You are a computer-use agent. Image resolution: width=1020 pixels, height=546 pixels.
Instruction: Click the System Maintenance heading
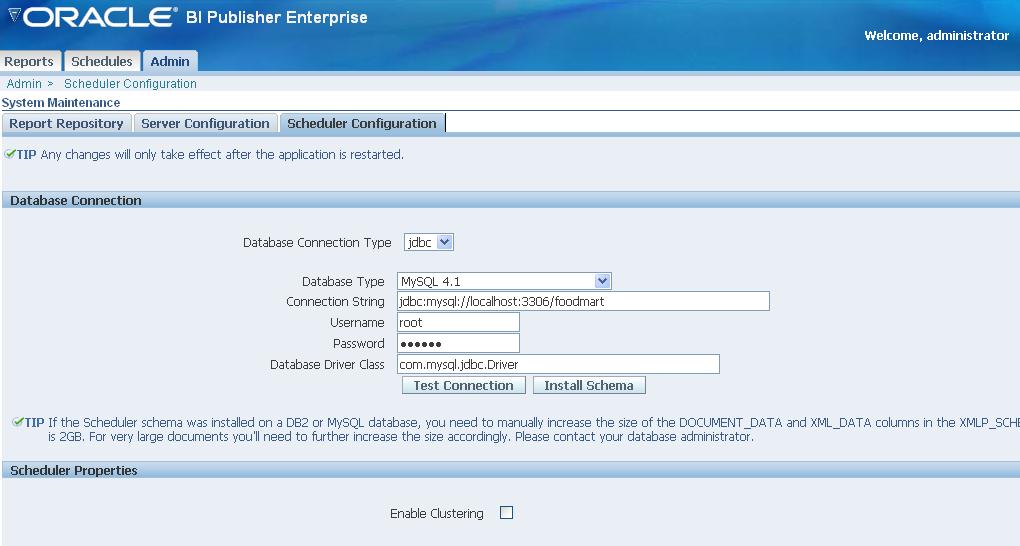coord(60,103)
